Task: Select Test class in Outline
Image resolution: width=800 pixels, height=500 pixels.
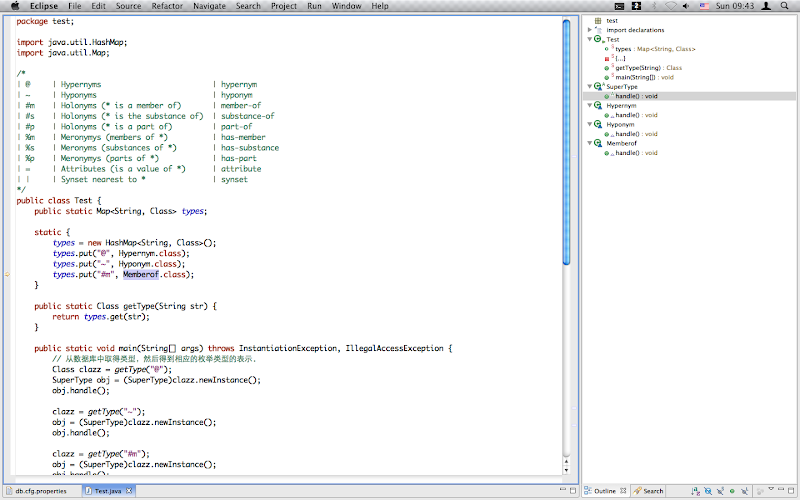Action: [x=613, y=39]
